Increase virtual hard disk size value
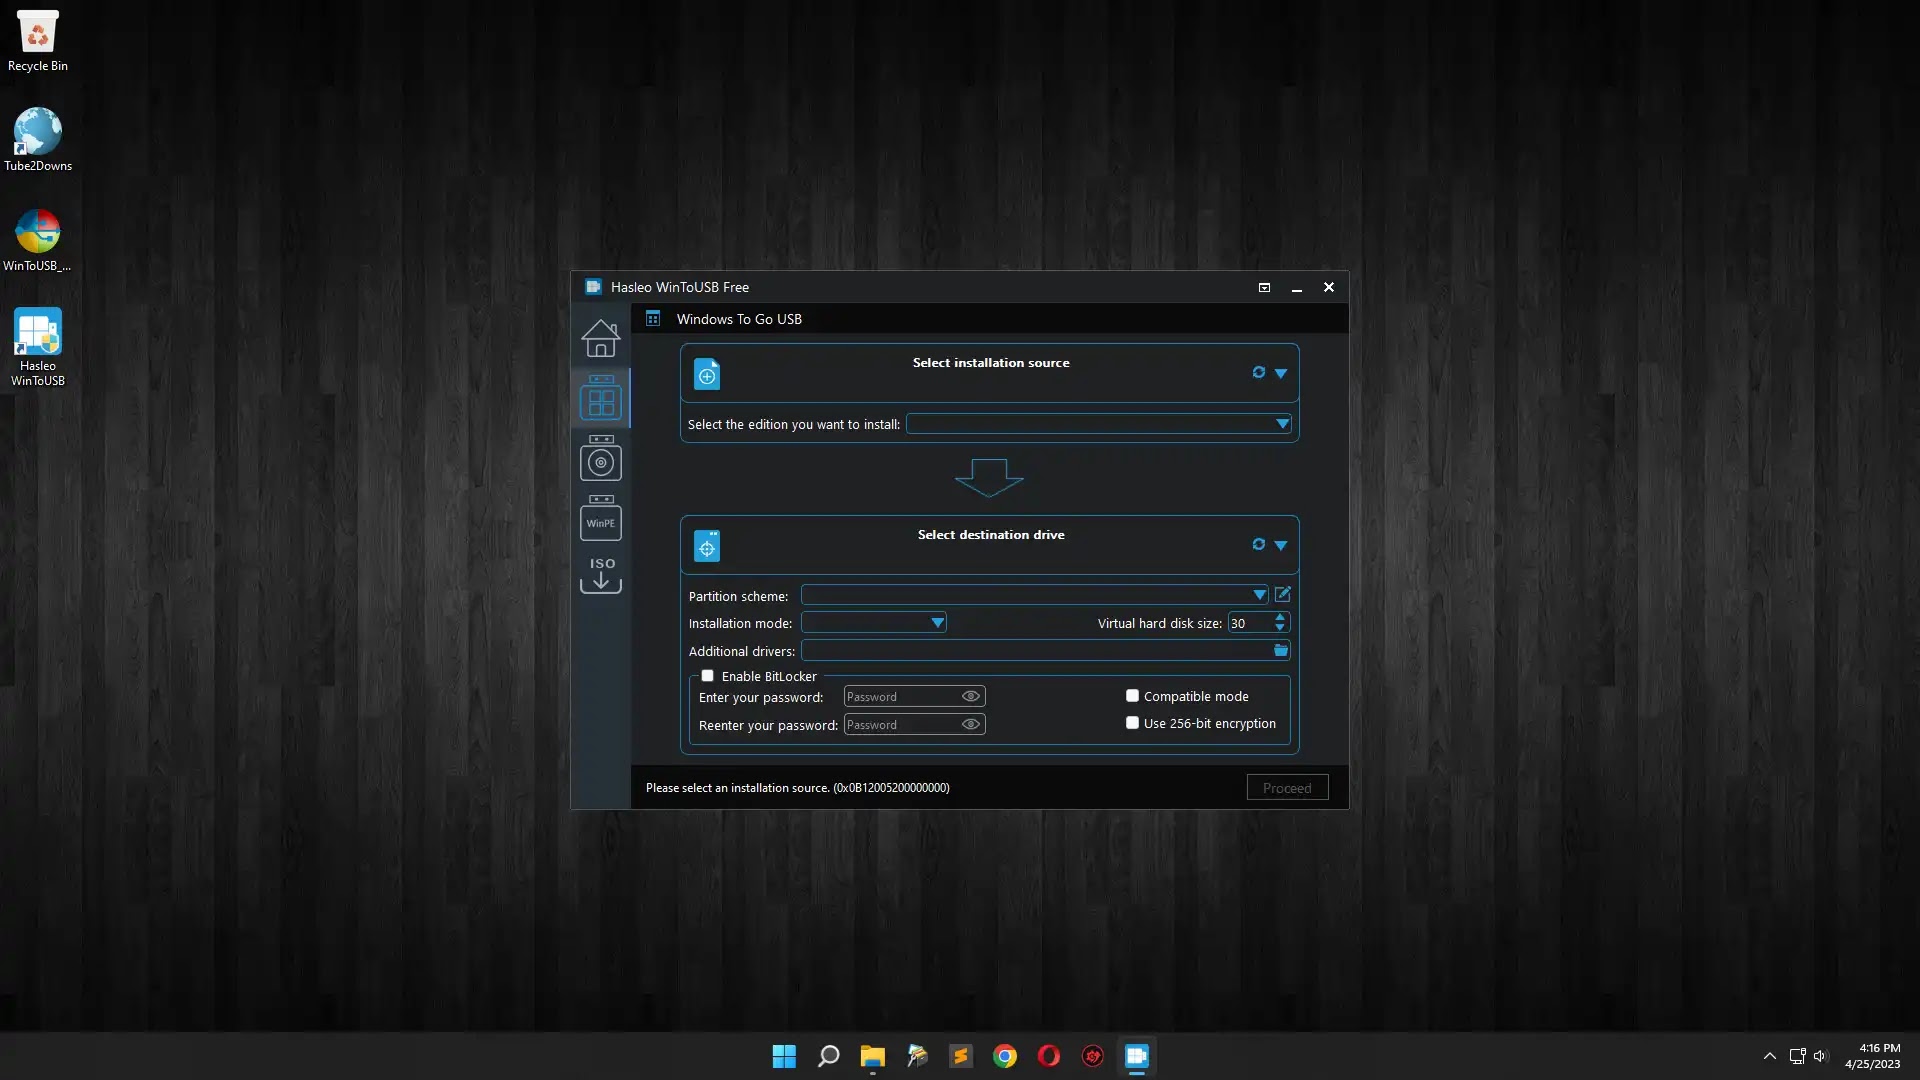This screenshot has height=1080, width=1920. tap(1280, 617)
